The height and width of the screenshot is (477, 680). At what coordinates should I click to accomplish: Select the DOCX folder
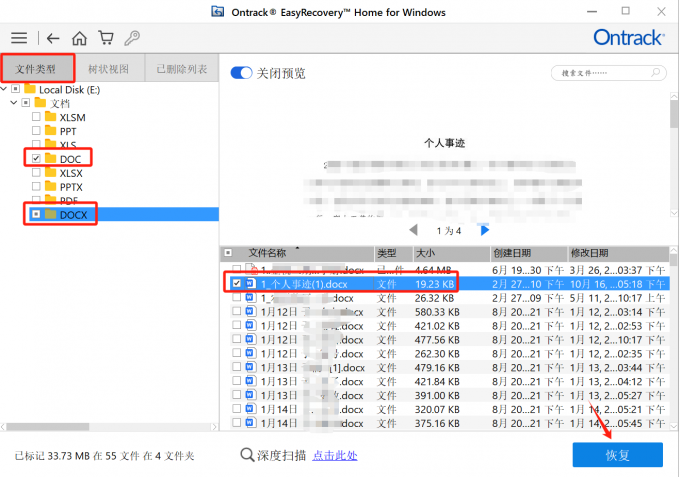73,214
